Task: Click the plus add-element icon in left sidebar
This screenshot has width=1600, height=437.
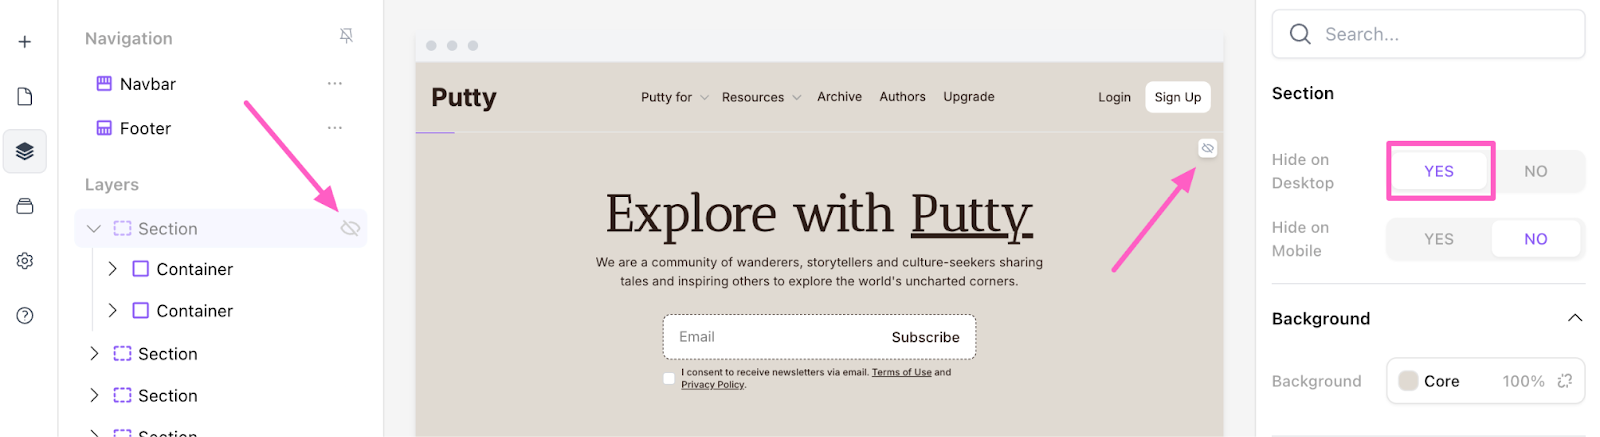Action: (x=25, y=42)
